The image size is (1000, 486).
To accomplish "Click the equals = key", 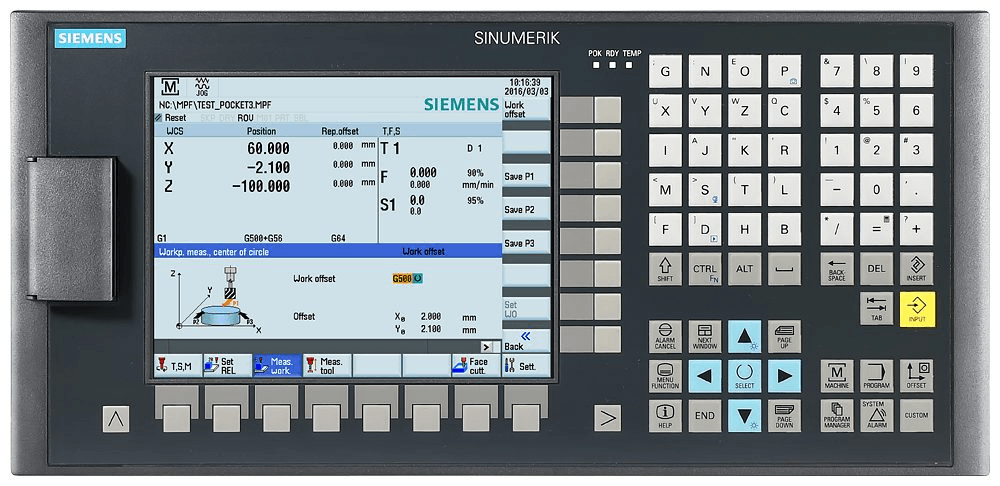I will (x=876, y=230).
